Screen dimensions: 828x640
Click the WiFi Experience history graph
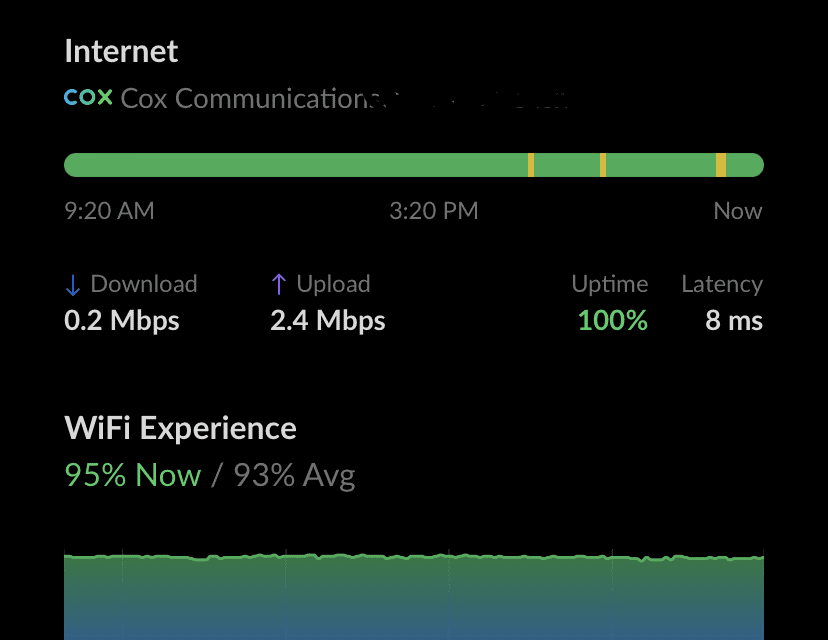coord(414,590)
